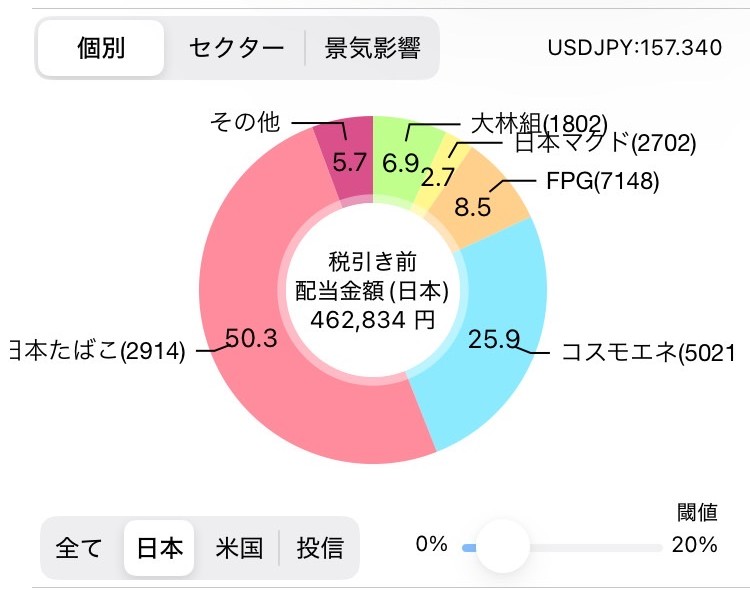Choose the 投信 filter
Screen dimensions: 750x590
click(320, 548)
